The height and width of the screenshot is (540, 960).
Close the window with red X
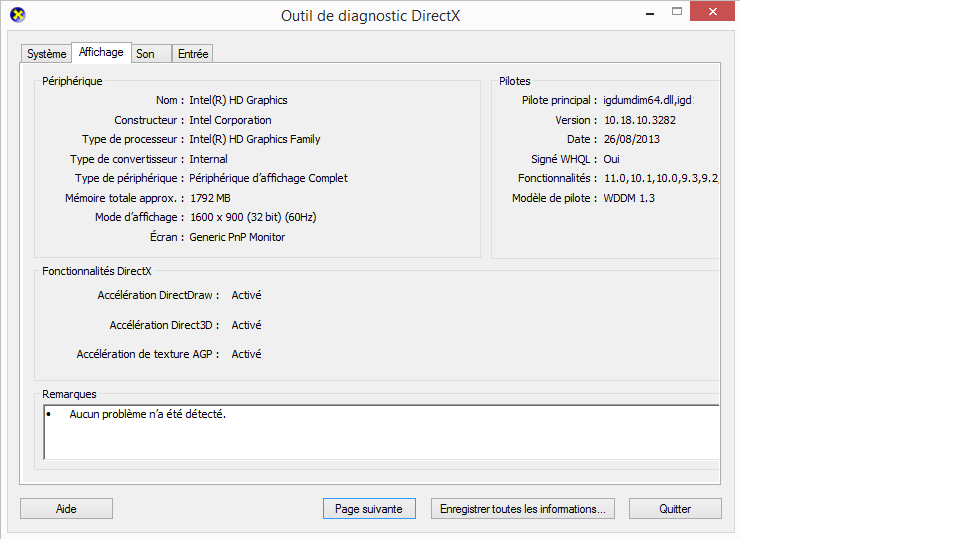point(712,12)
